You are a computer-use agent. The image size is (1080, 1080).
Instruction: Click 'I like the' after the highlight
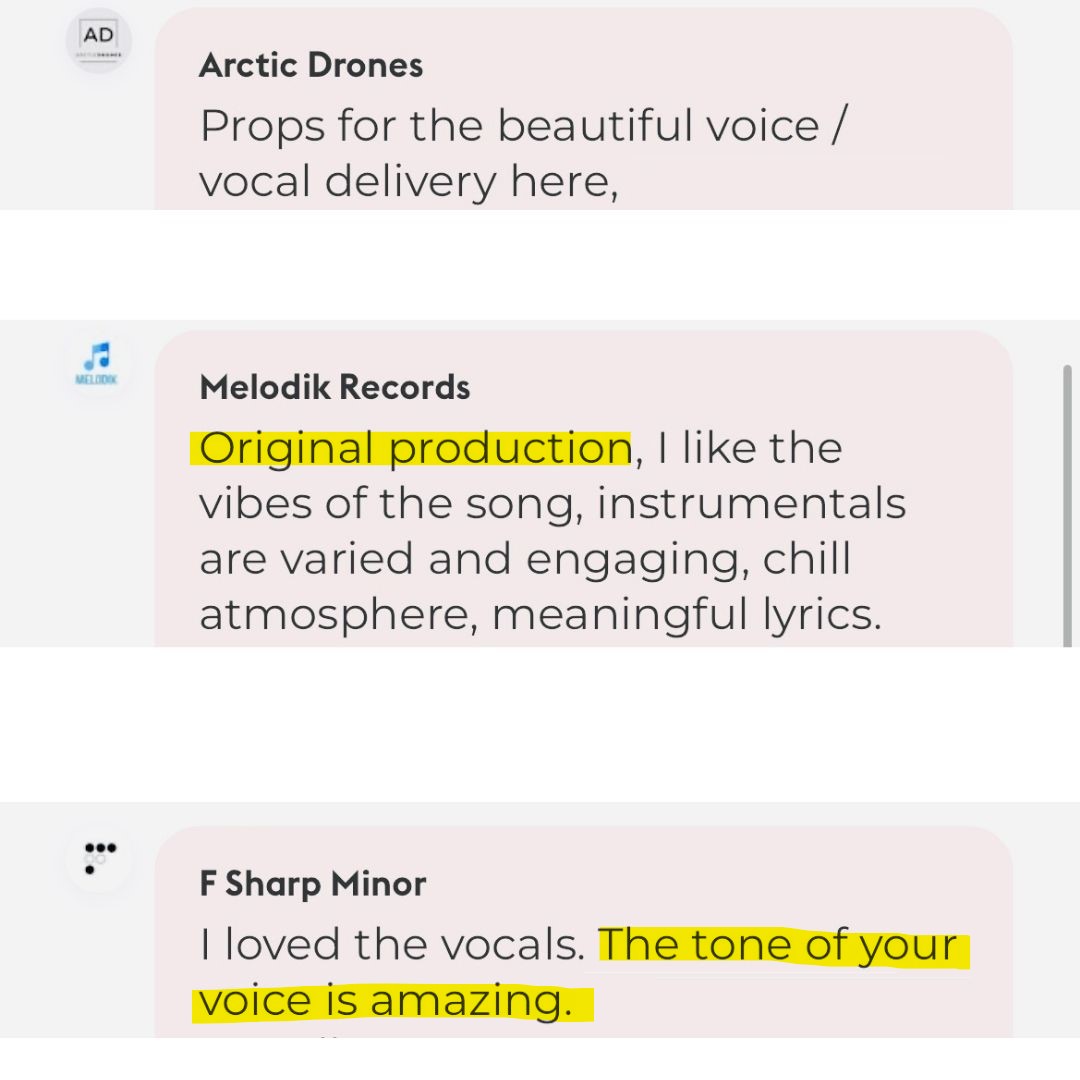click(750, 448)
